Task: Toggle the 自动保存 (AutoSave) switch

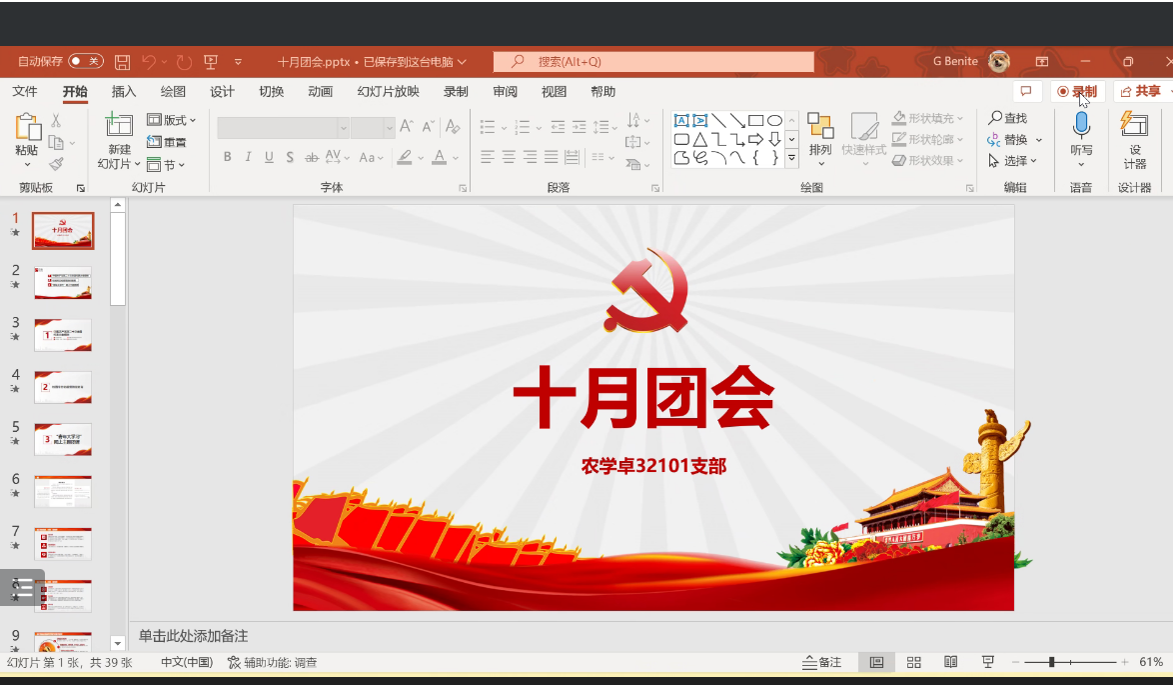Action: point(86,62)
